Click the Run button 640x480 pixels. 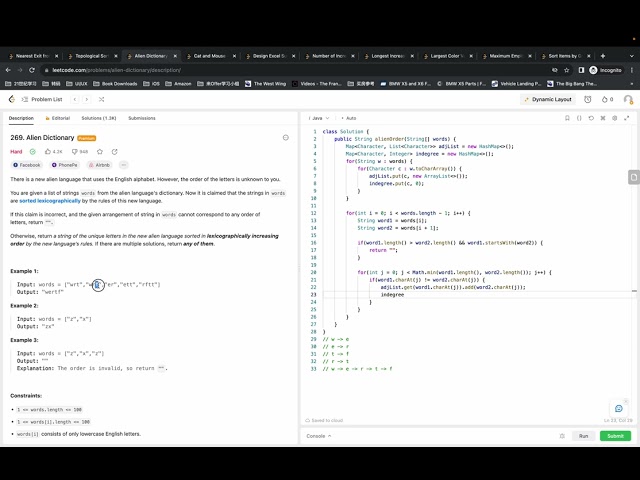click(583, 436)
